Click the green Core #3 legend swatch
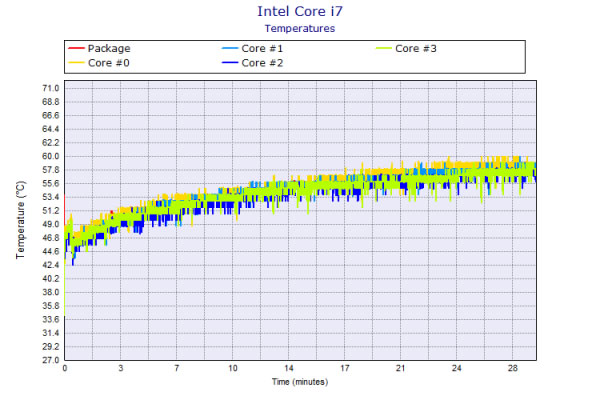 pos(383,48)
